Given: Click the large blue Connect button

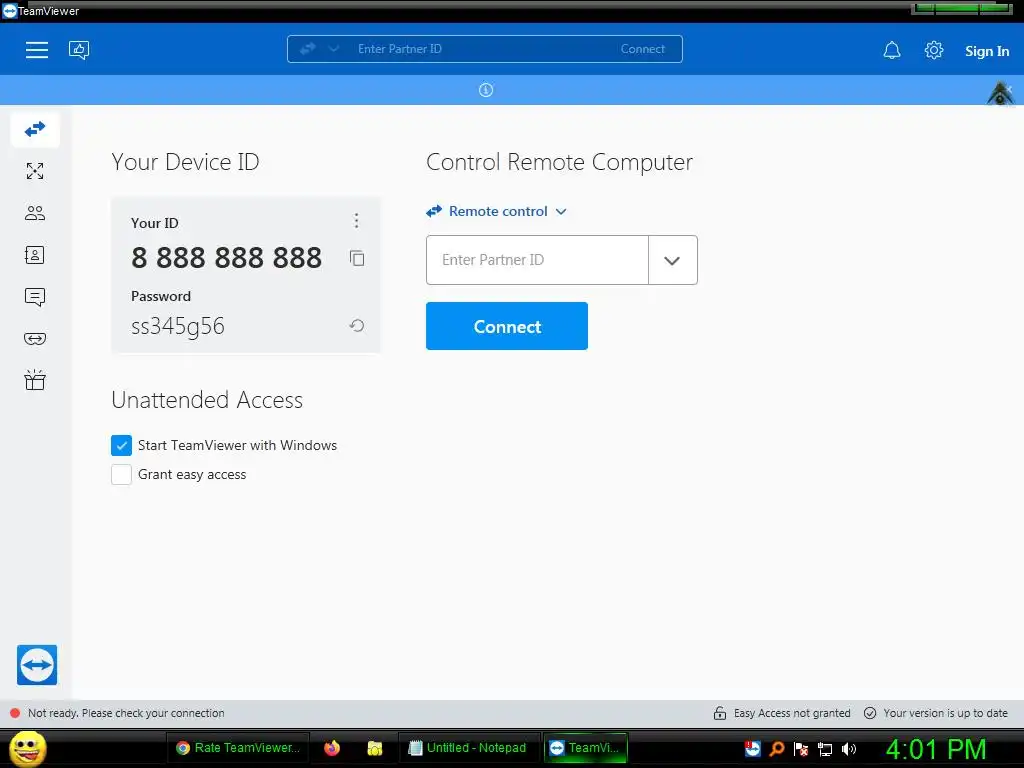Looking at the screenshot, I should 507,326.
